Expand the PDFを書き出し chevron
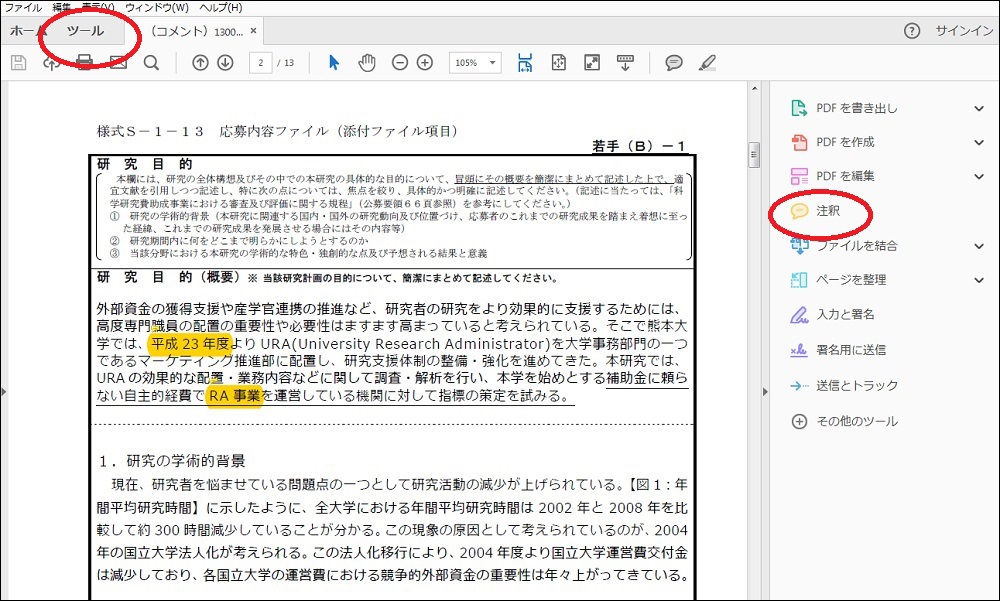1000x601 pixels. pos(979,108)
